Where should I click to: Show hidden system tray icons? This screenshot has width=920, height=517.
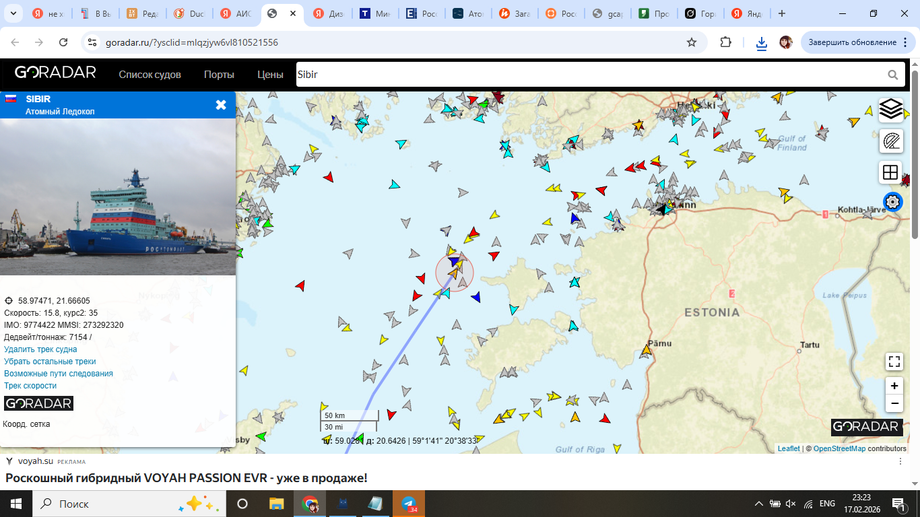click(759, 504)
